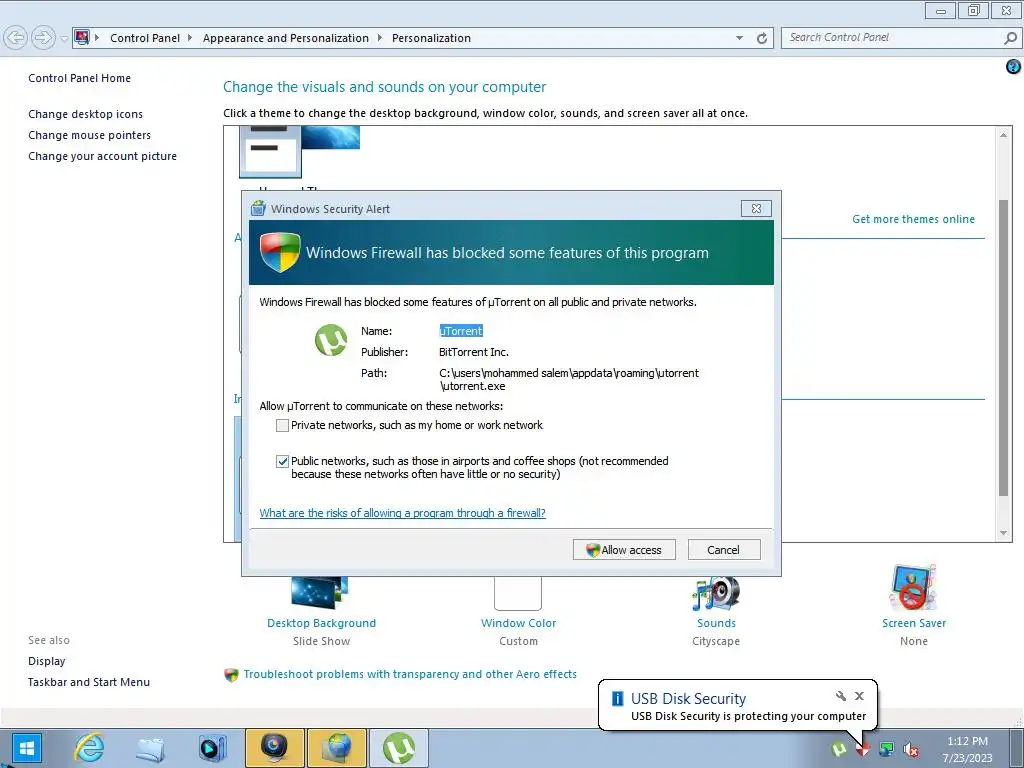1024x768 pixels.
Task: Switch to webcam app in taskbar
Action: coord(274,748)
